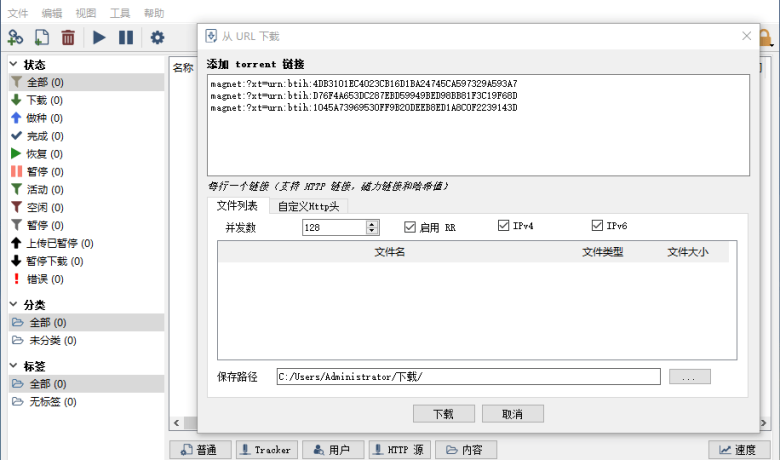
Task: Close the 从 URL 下载 dialog
Action: (746, 36)
